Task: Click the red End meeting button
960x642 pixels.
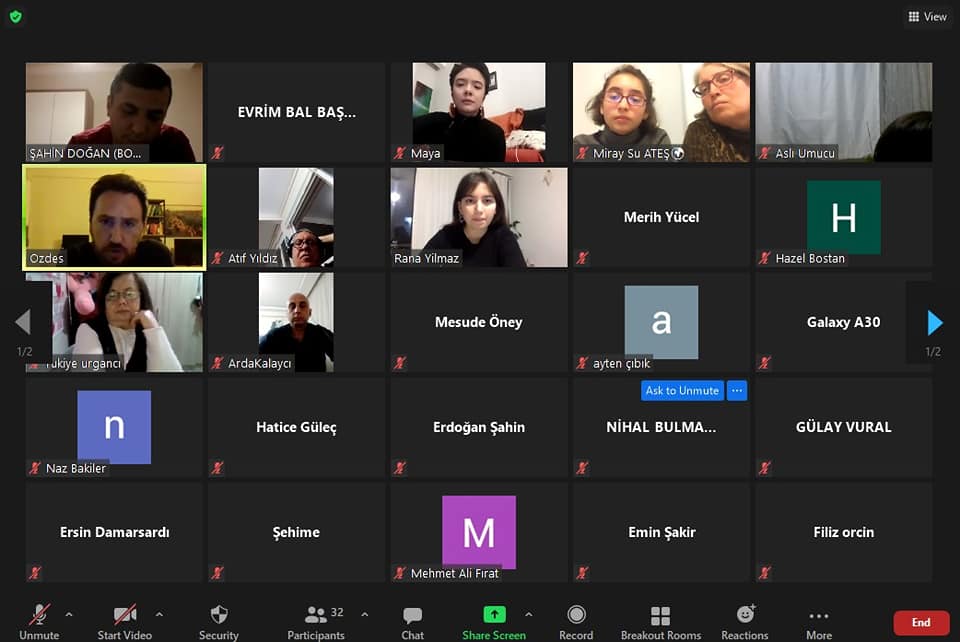Action: [921, 622]
